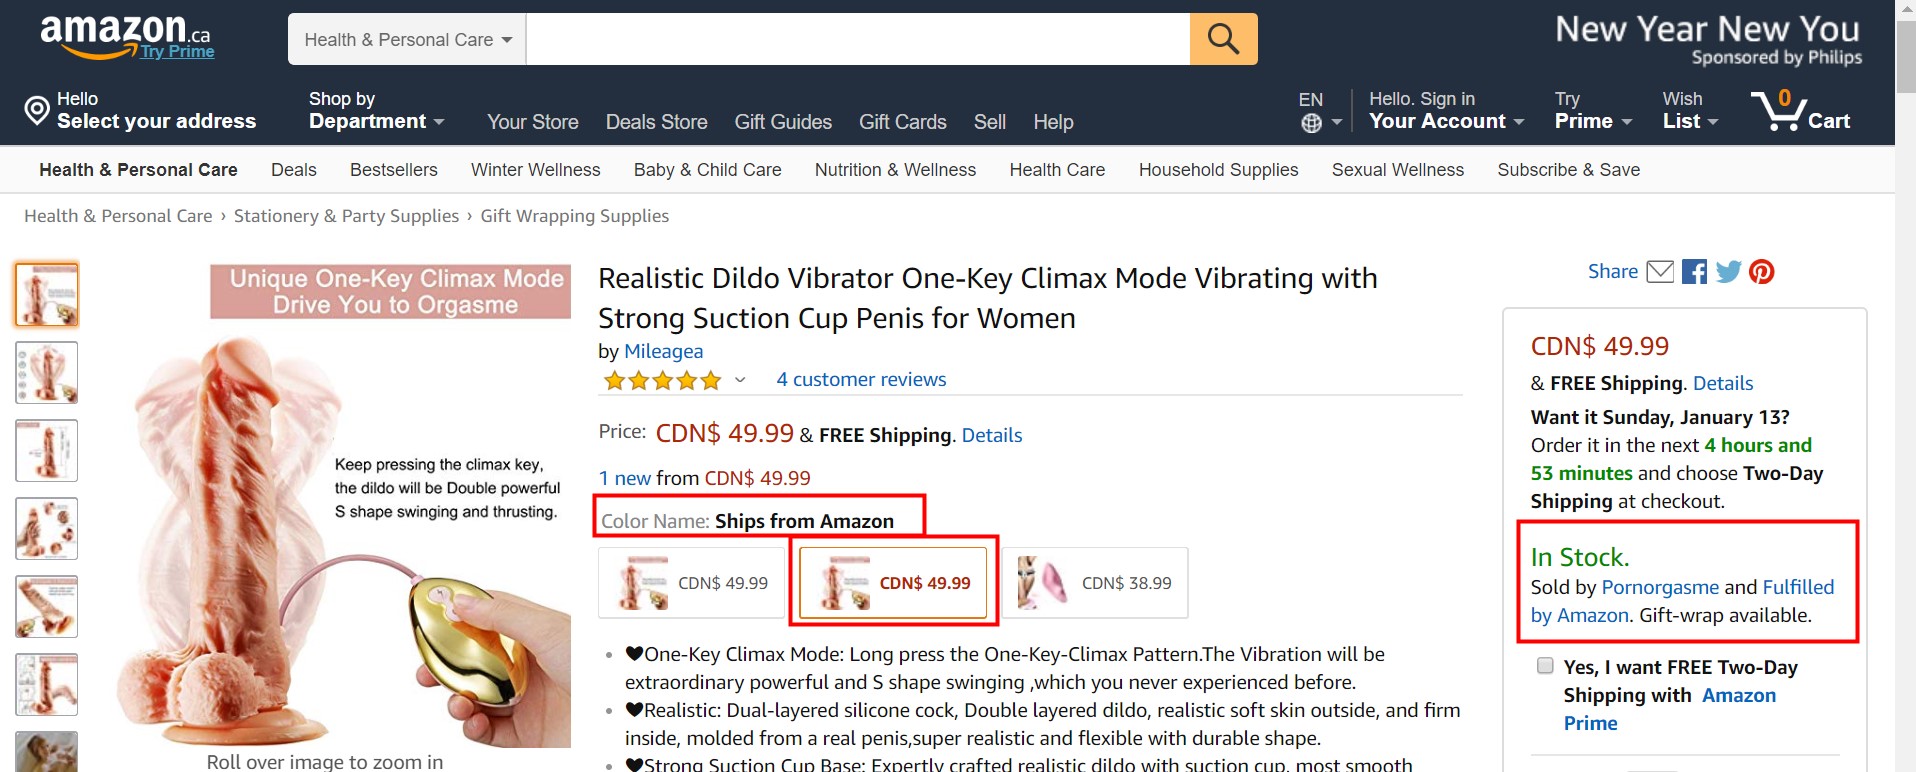Image resolution: width=1916 pixels, height=772 pixels.
Task: Select the CDN$ 38.99 variant swatch
Action: (1095, 583)
